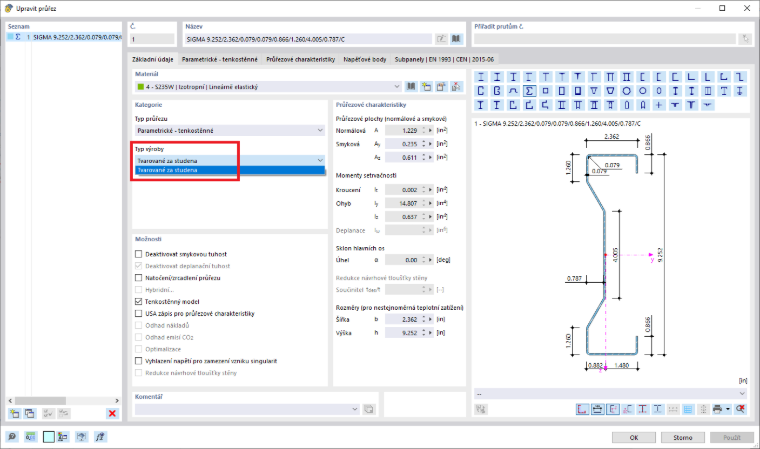Open Šířka b value arrow menu
The width and height of the screenshot is (760, 449).
(430, 320)
